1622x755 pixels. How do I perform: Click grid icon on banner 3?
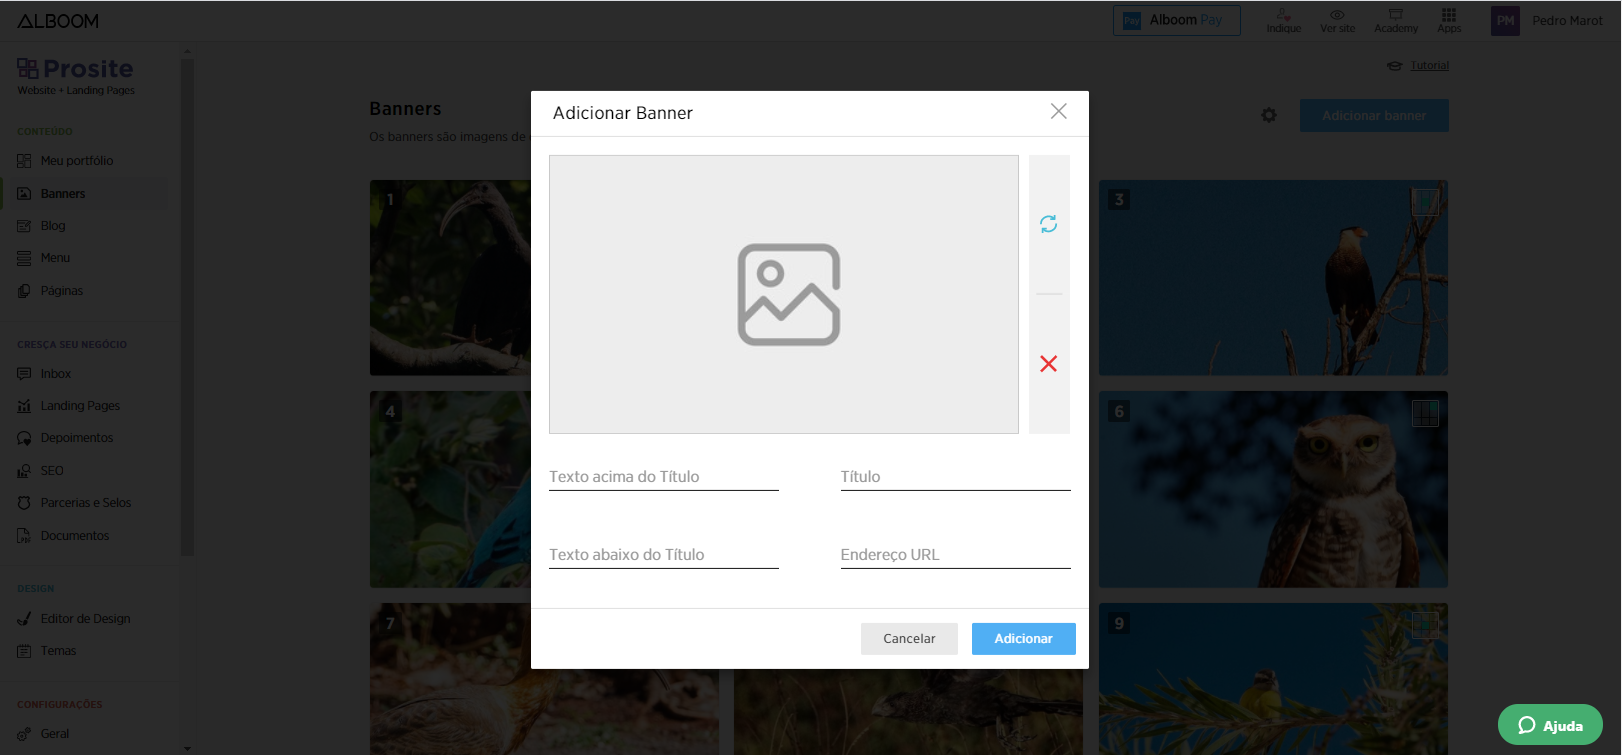pyautogui.click(x=1425, y=202)
